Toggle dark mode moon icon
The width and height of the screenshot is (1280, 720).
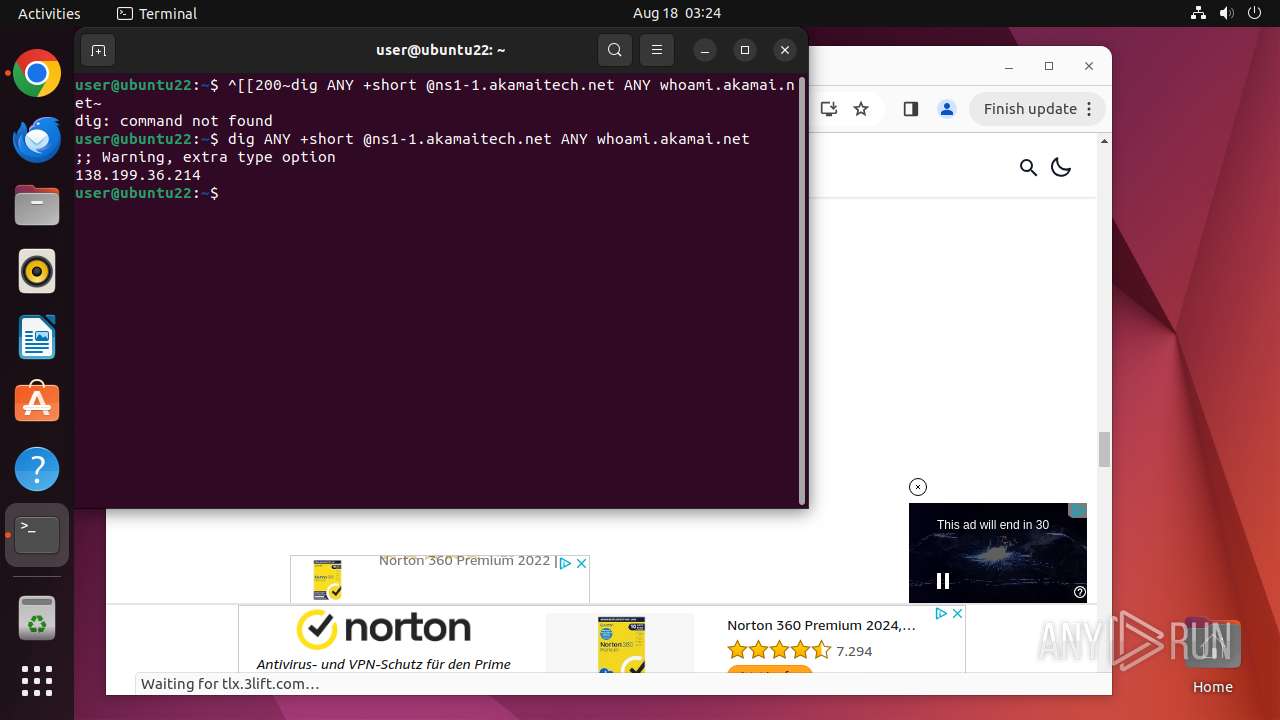[x=1061, y=167]
